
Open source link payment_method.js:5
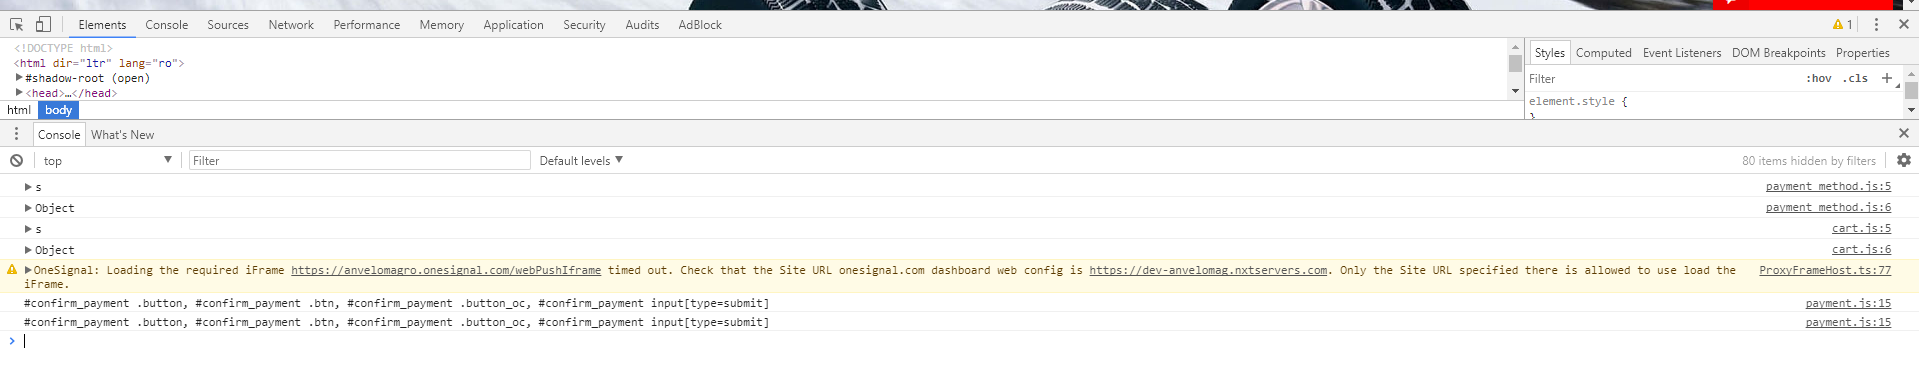tap(1828, 187)
